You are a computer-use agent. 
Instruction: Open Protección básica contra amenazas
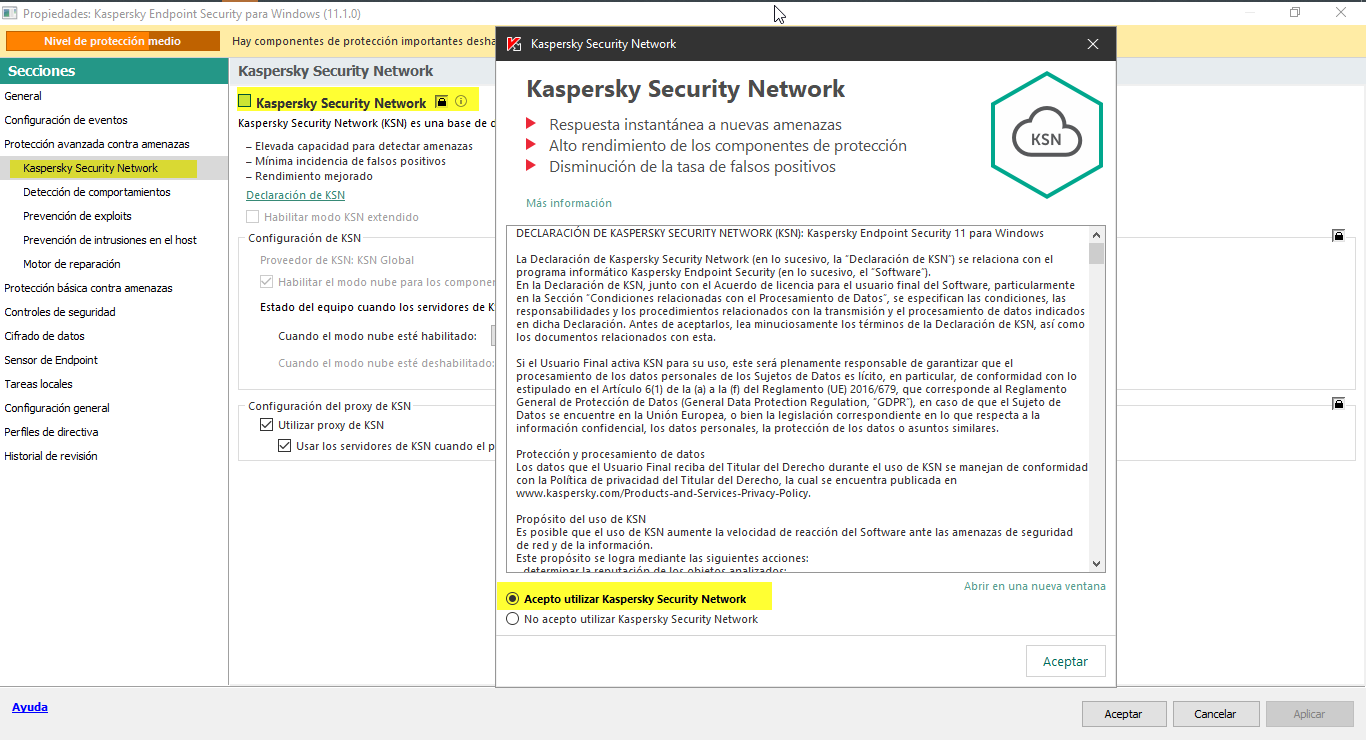pos(88,288)
